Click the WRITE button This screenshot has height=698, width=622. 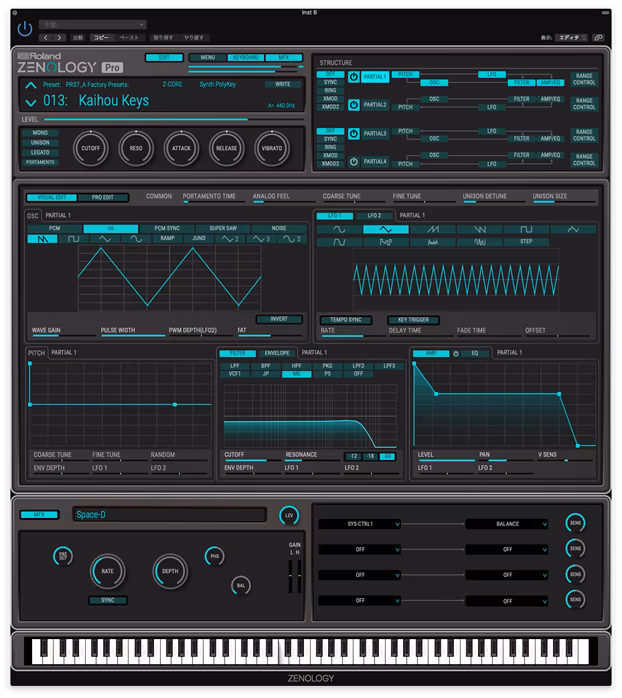tap(282, 84)
